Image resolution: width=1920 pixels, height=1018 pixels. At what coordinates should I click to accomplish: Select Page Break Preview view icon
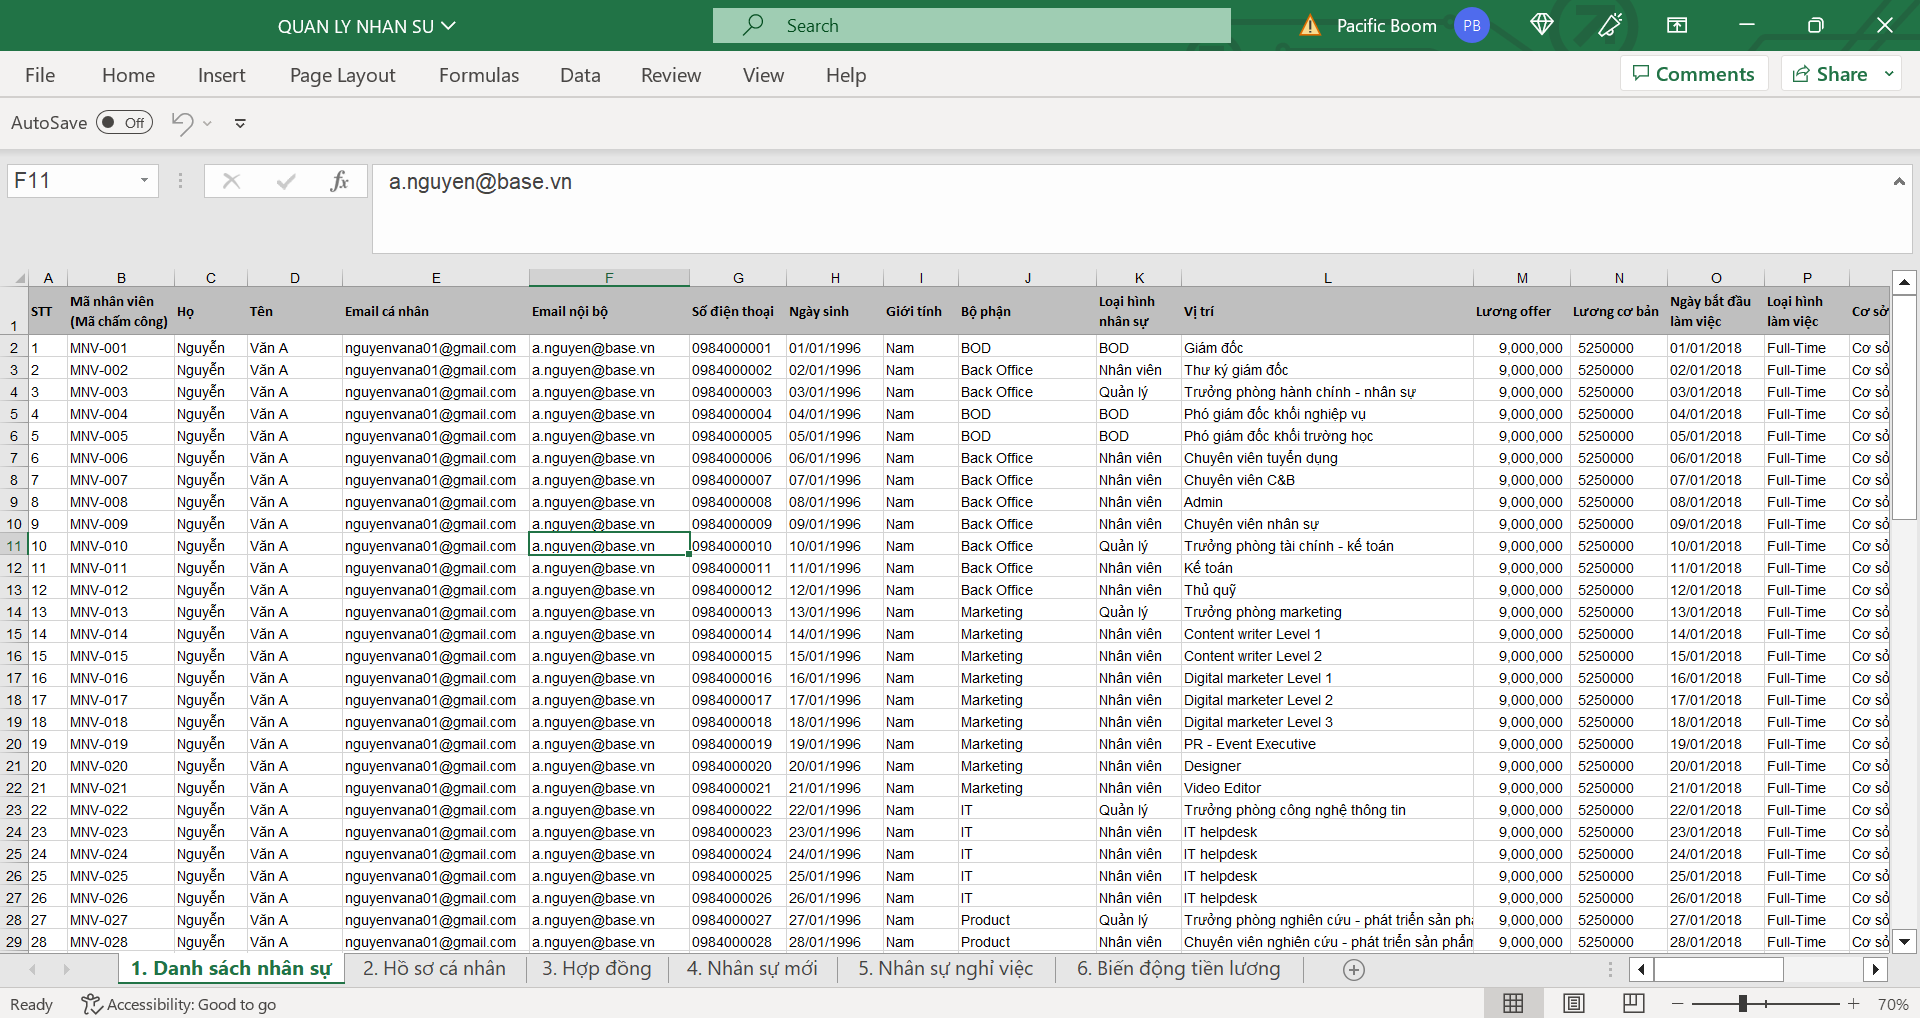[1634, 1003]
